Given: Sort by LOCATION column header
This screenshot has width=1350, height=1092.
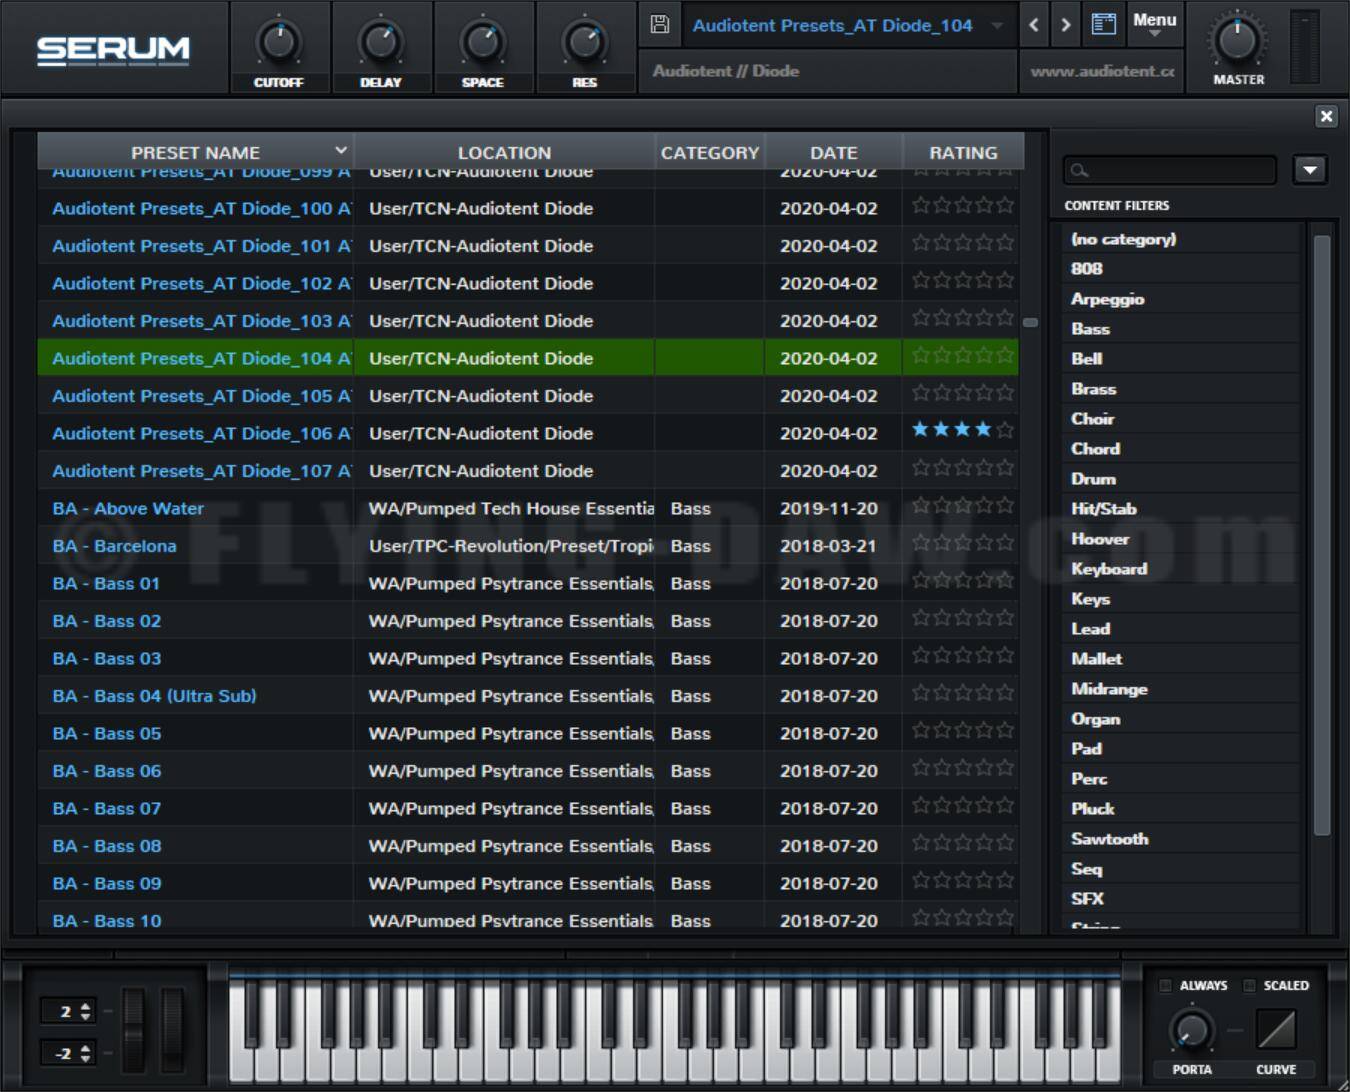Looking at the screenshot, I should (x=504, y=153).
